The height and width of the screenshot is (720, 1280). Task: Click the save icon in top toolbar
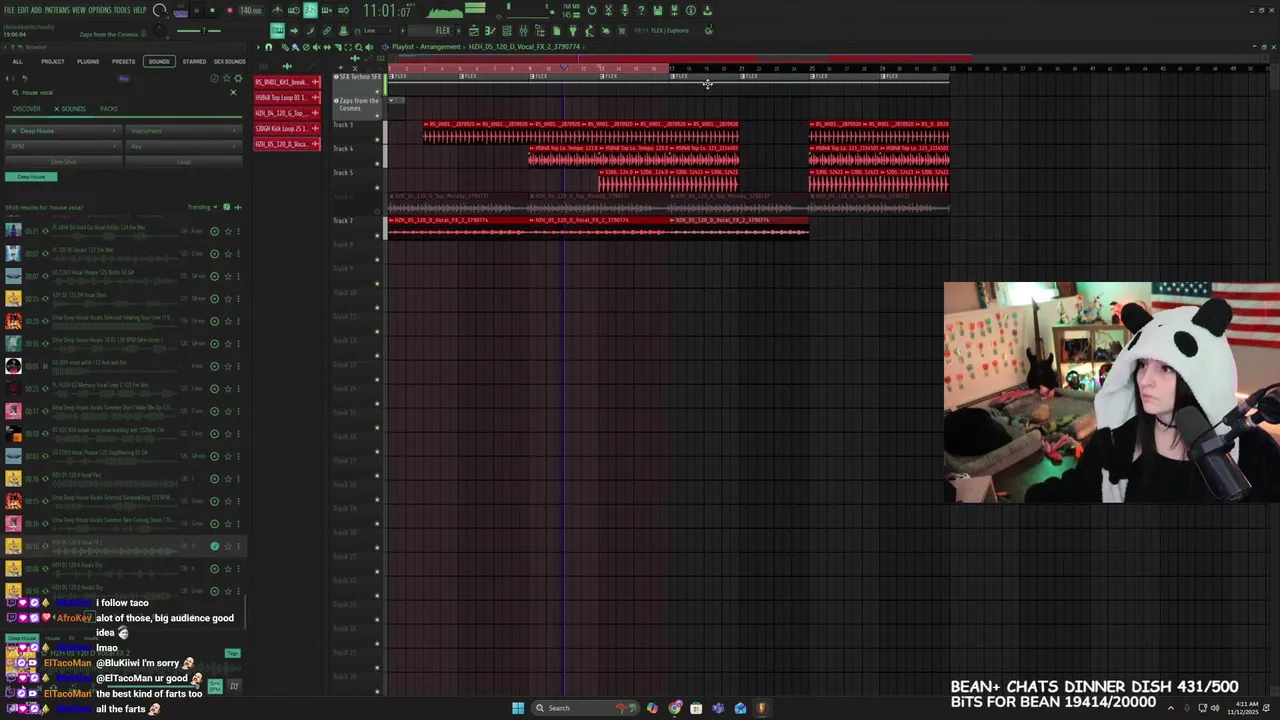657,10
